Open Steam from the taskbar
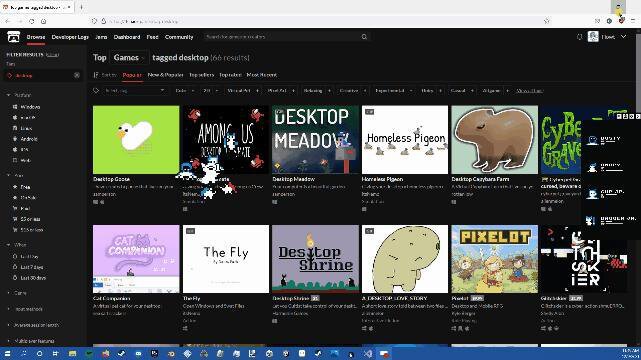The height and width of the screenshot is (360, 641). (x=121, y=353)
